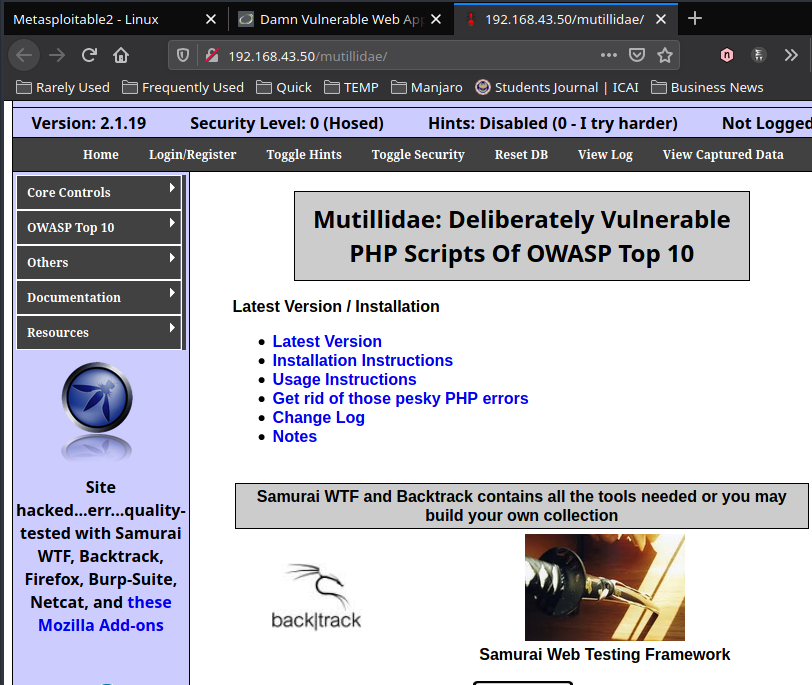
Task: Save page to Pocket
Action: click(636, 55)
